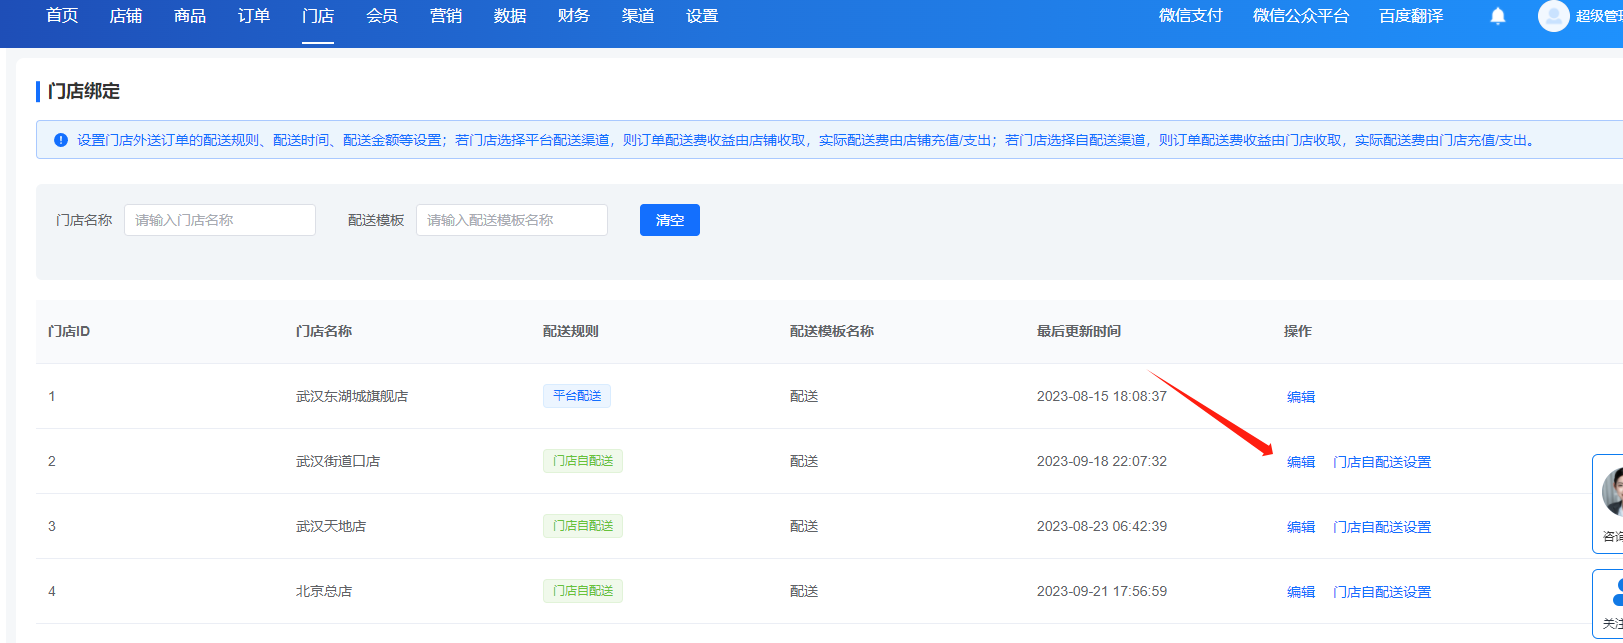The width and height of the screenshot is (1623, 643).
Task: Click the timestamp 2023-09-21 17:56:59
Action: (x=1102, y=591)
